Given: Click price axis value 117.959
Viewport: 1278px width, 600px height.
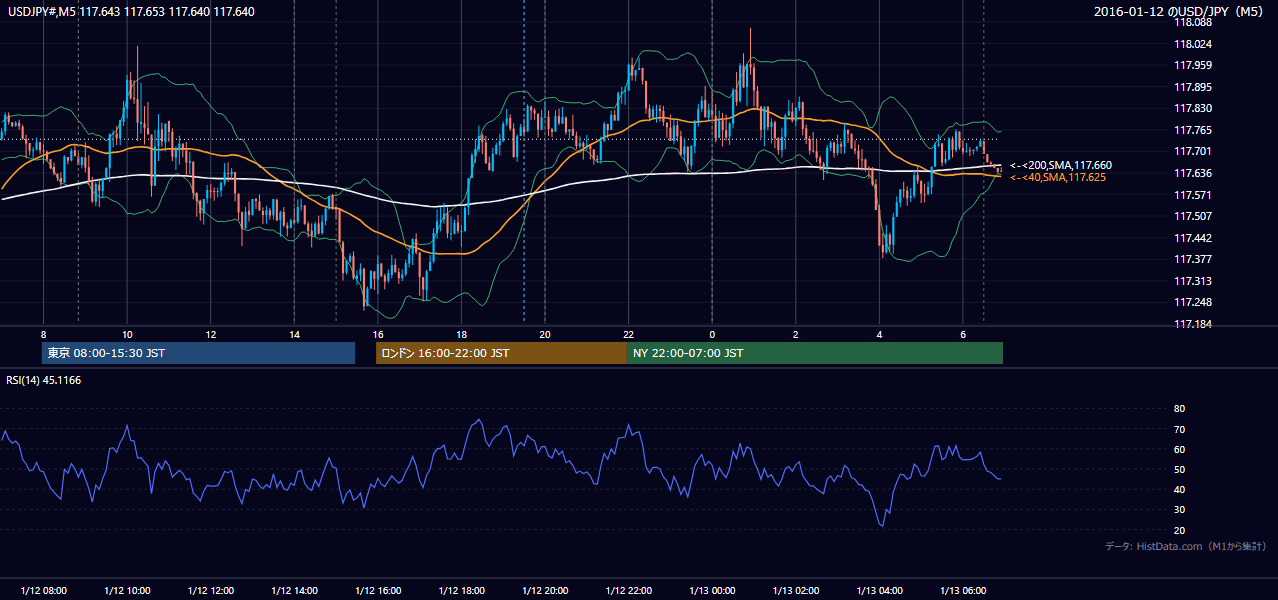Looking at the screenshot, I should [x=1192, y=65].
